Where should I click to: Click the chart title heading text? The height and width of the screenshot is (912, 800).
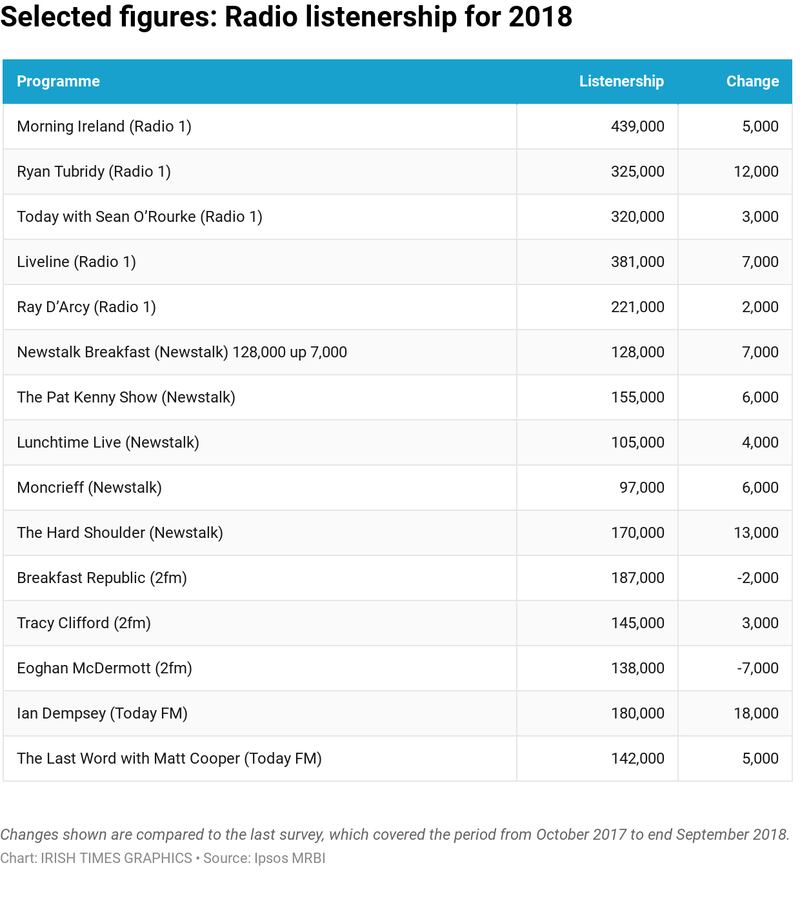[x=286, y=18]
